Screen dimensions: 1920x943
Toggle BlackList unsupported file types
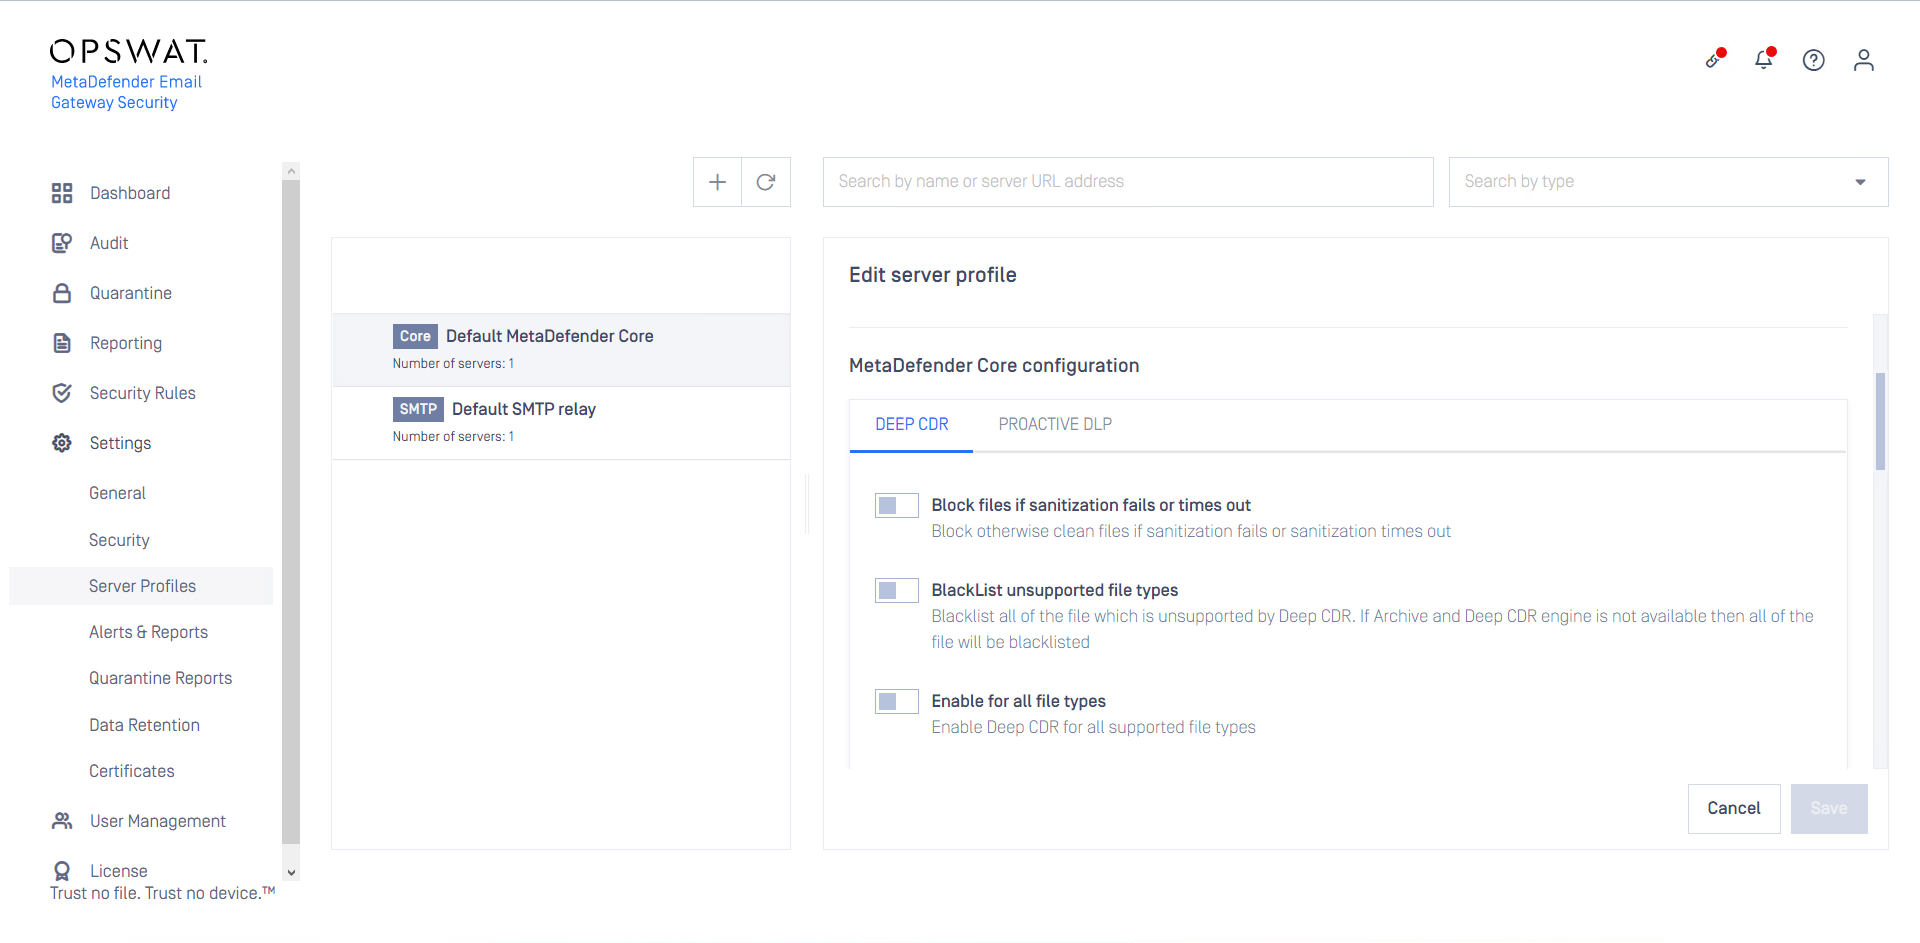pos(897,591)
